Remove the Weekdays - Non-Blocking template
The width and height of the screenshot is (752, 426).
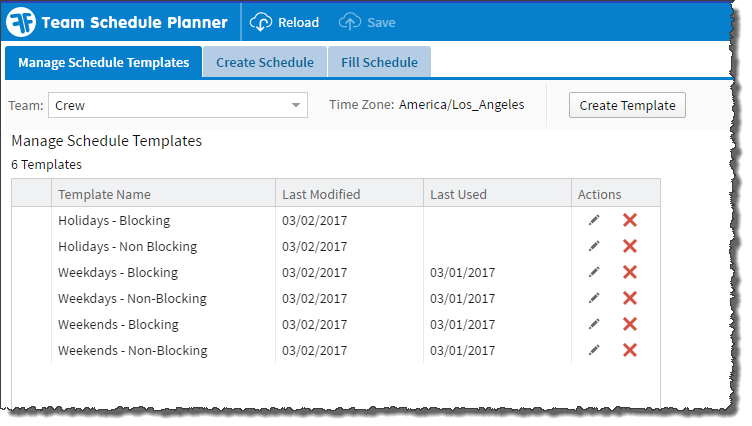(x=630, y=298)
